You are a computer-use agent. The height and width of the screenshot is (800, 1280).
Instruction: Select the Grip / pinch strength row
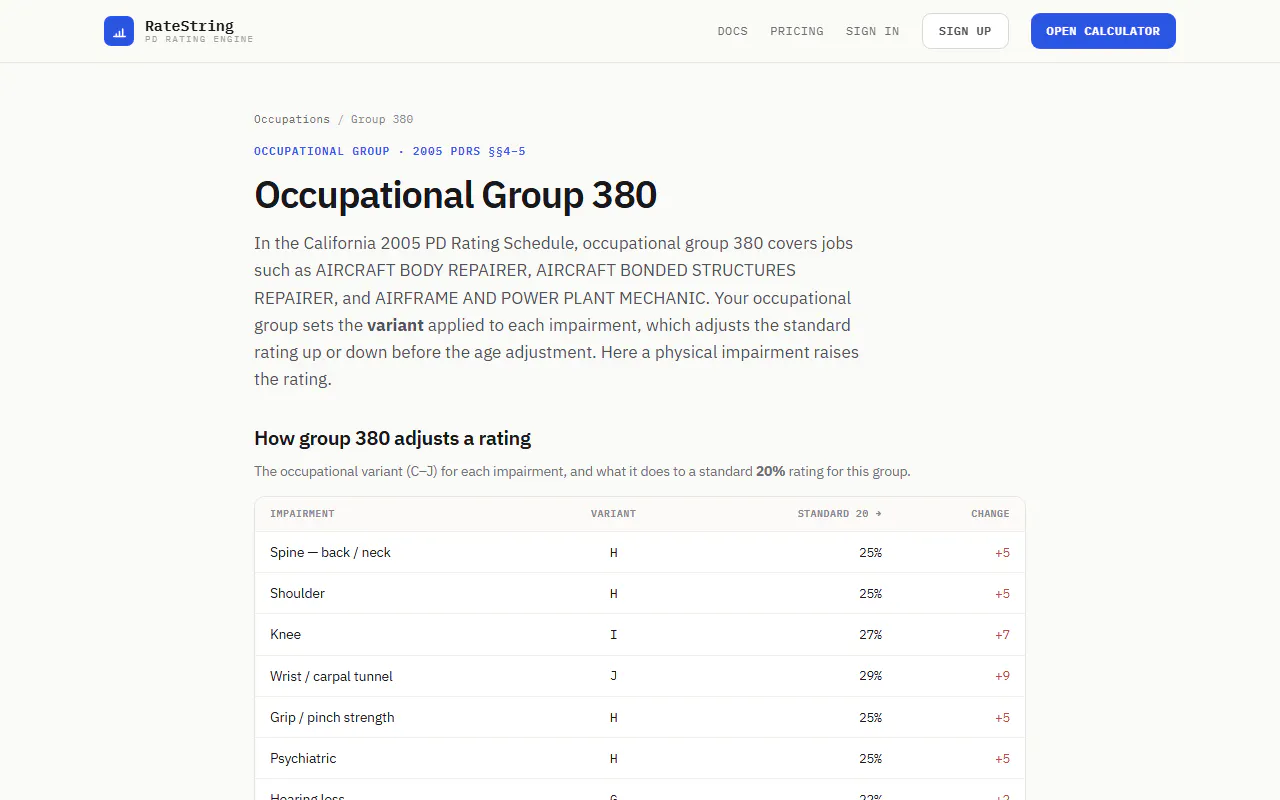click(x=640, y=717)
